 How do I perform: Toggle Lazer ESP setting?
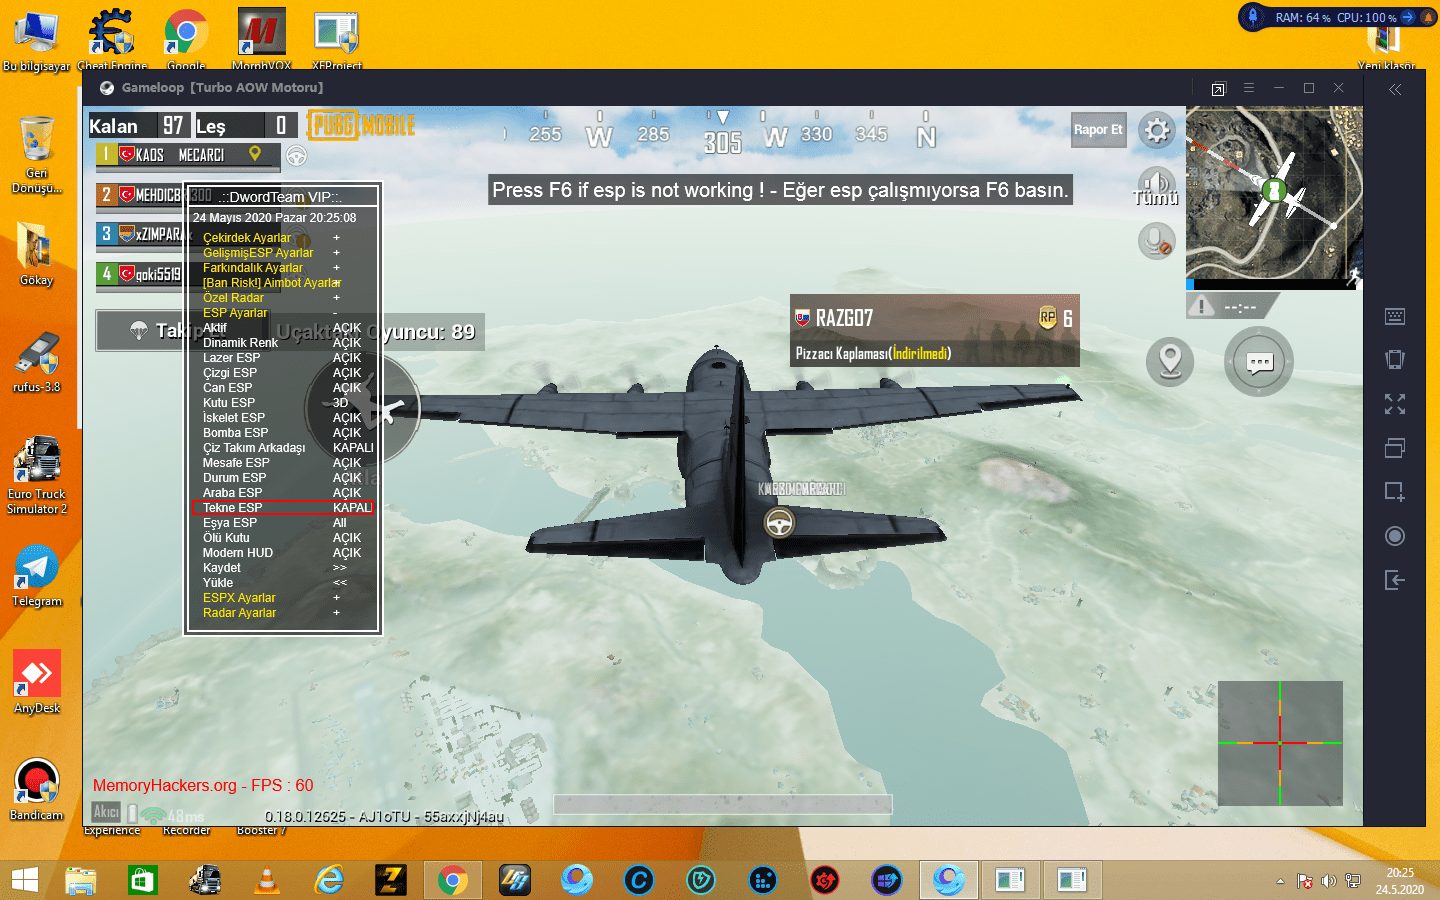(283, 358)
